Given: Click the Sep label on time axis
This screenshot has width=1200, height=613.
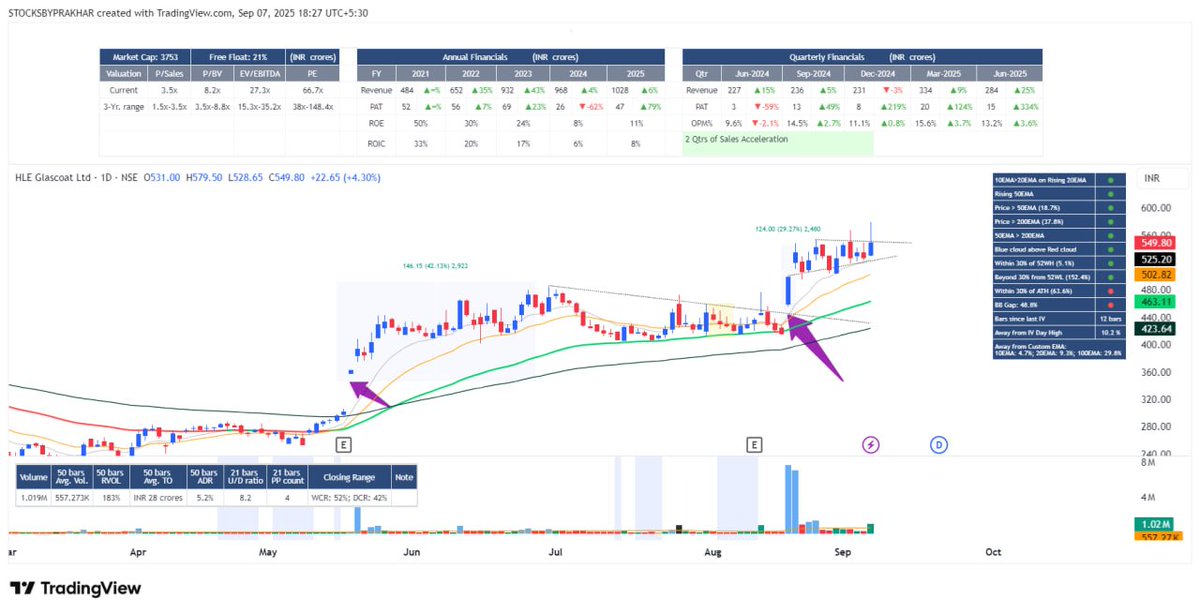Looking at the screenshot, I should tap(841, 551).
